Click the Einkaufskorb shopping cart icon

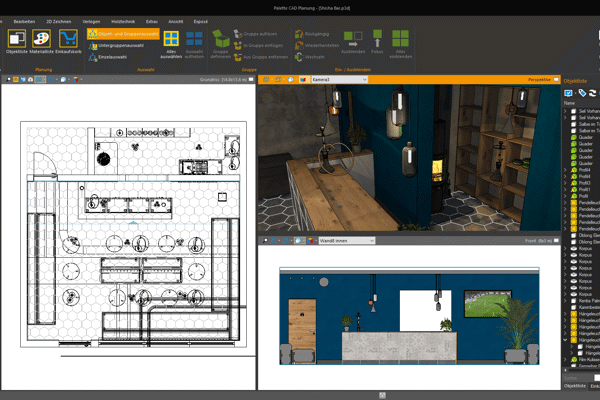tap(69, 38)
